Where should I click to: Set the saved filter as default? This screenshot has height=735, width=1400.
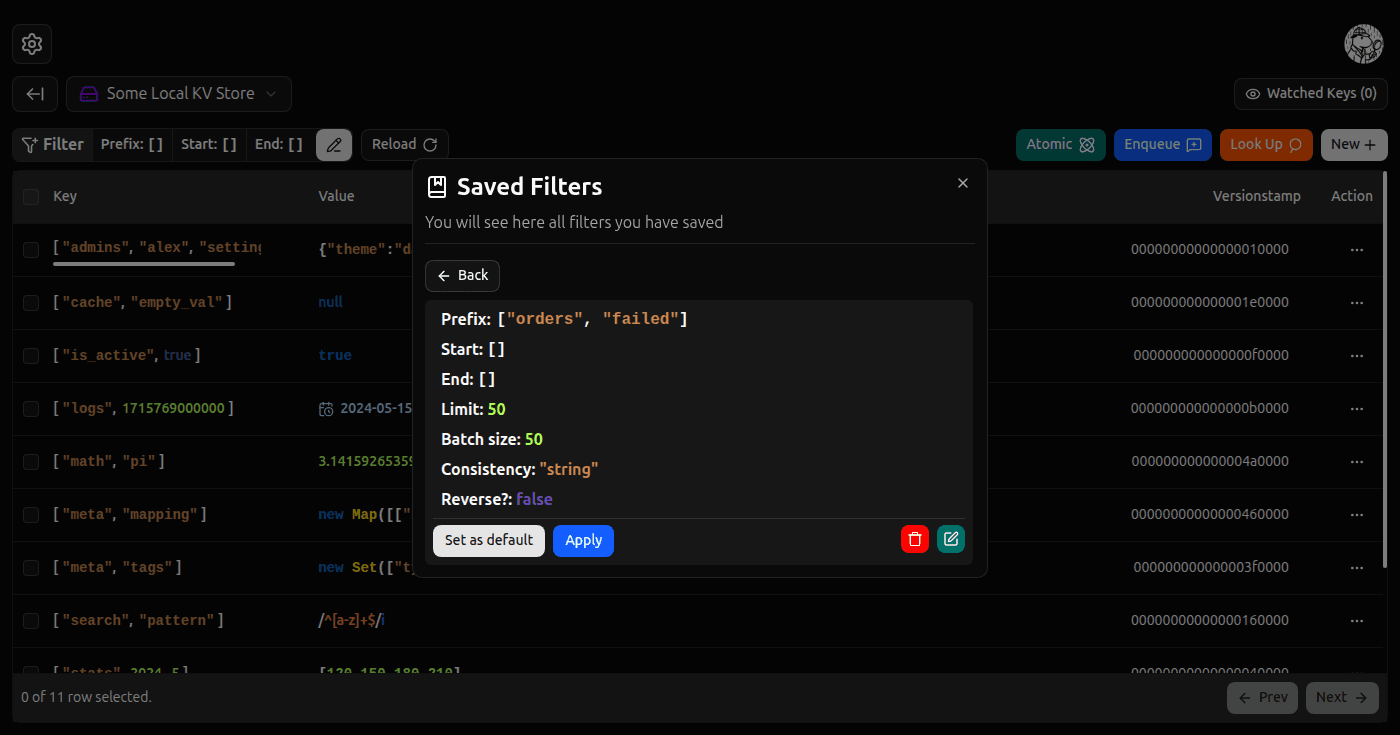pos(489,541)
